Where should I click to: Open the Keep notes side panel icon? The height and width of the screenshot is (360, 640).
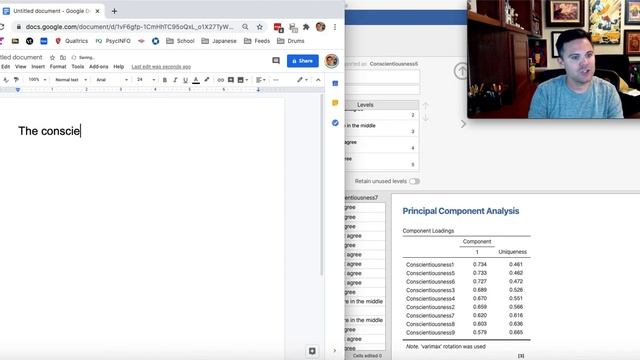coord(335,103)
